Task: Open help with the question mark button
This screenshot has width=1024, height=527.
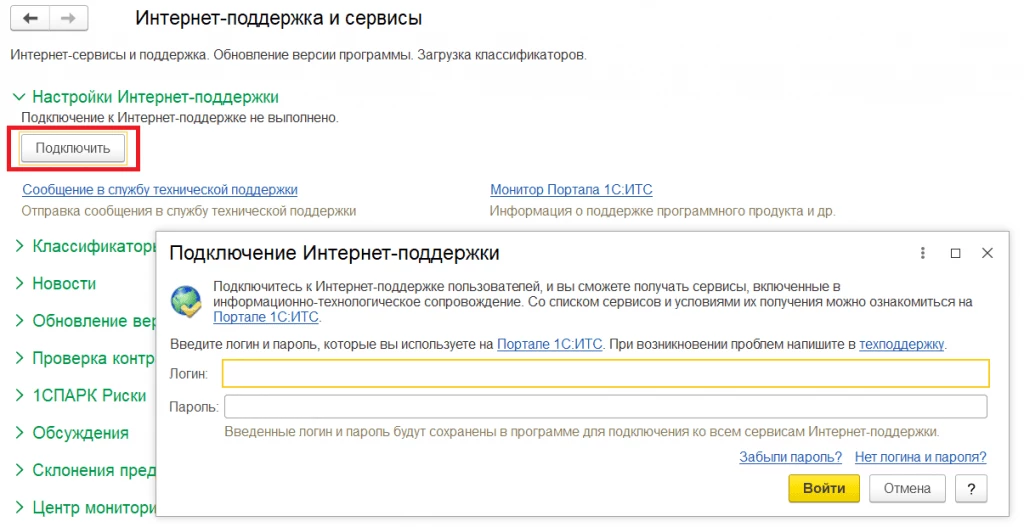Action: tap(970, 488)
